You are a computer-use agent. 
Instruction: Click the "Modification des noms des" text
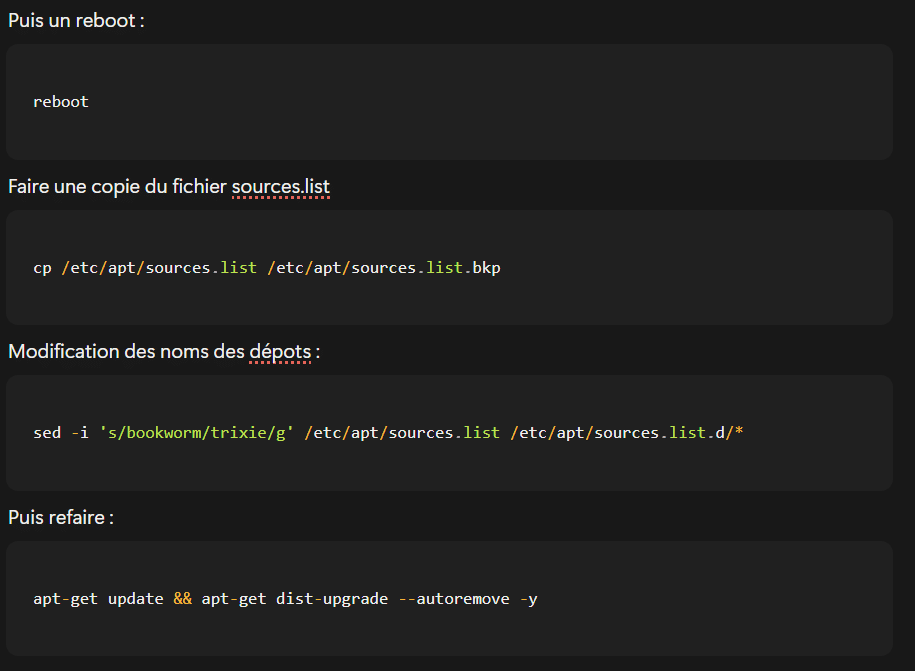point(127,352)
